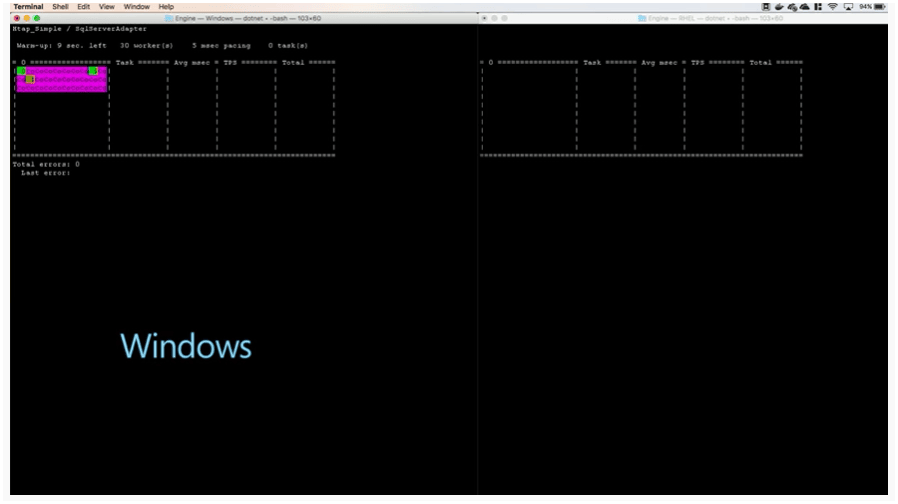Click the Htap_Simple / SqlServerAdapter line
Screen dimensions: 898x504
click(x=80, y=29)
